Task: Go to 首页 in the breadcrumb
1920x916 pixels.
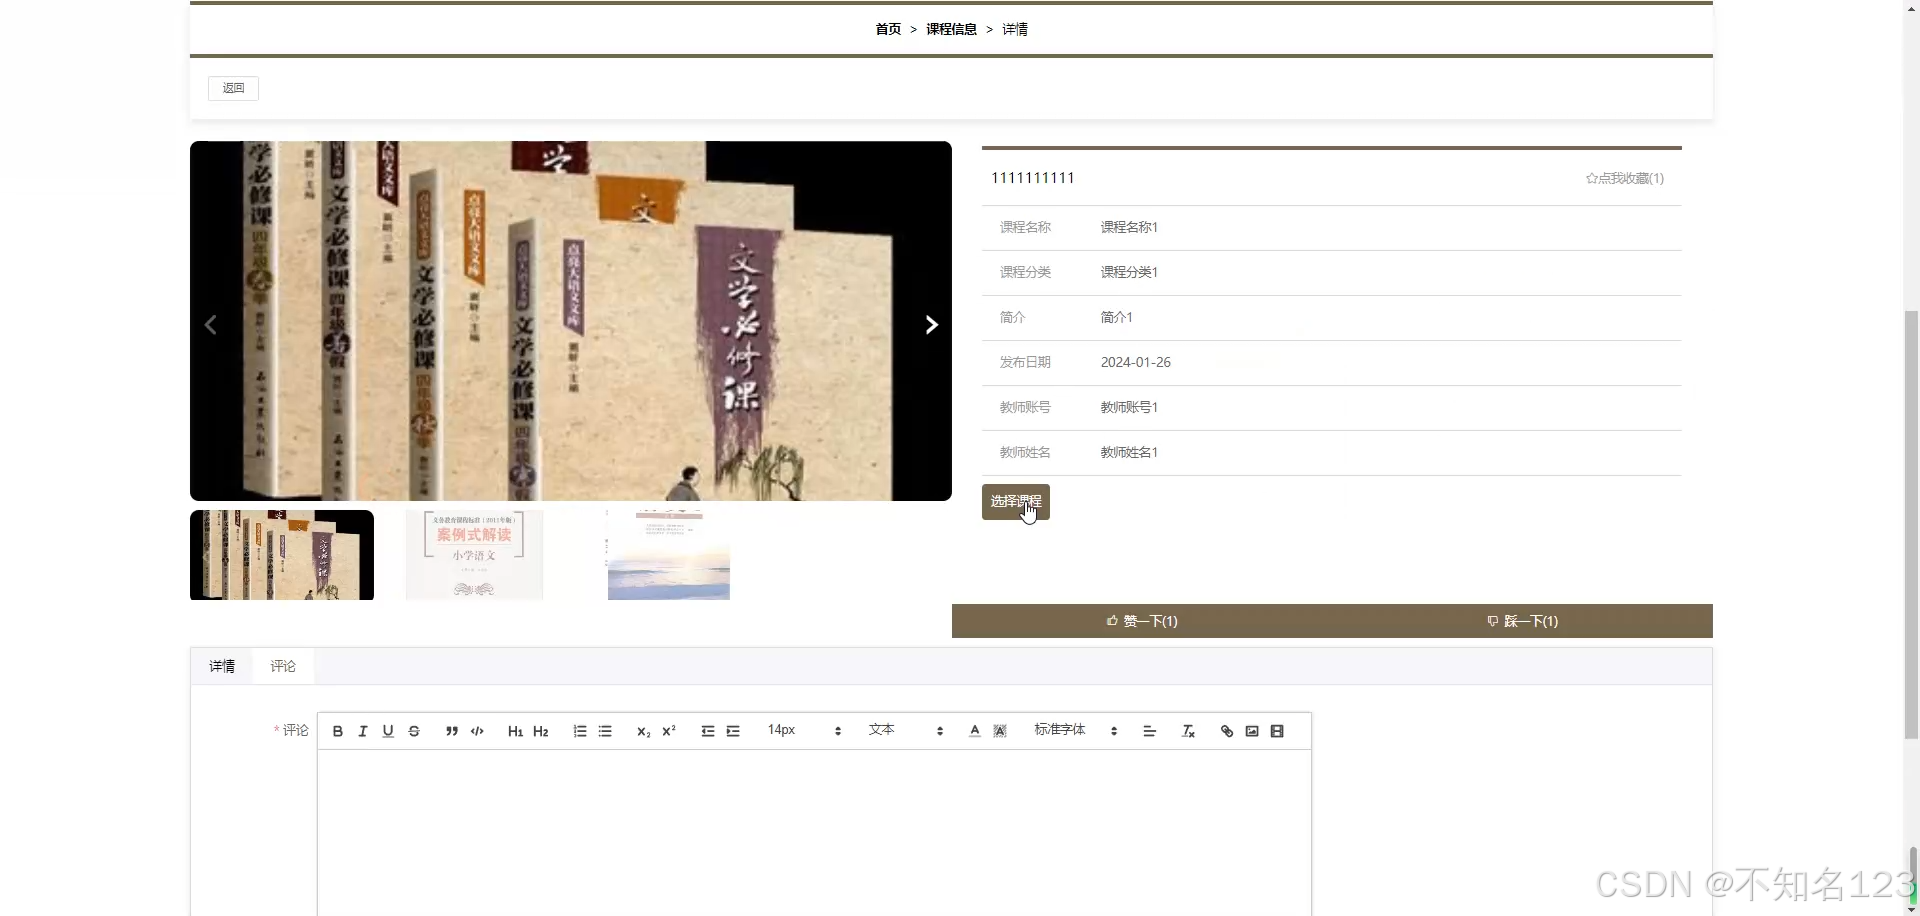Action: [888, 29]
